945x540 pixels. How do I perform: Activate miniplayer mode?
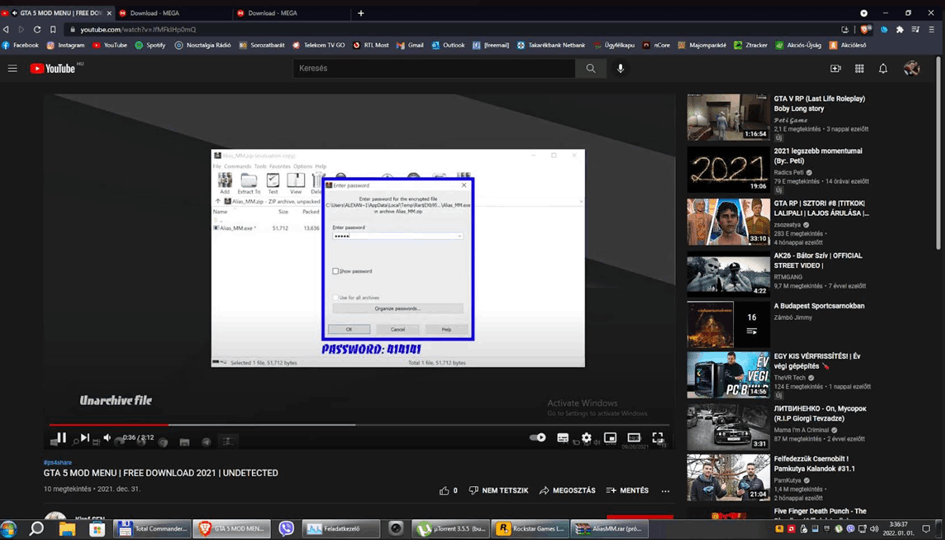[x=610, y=438]
